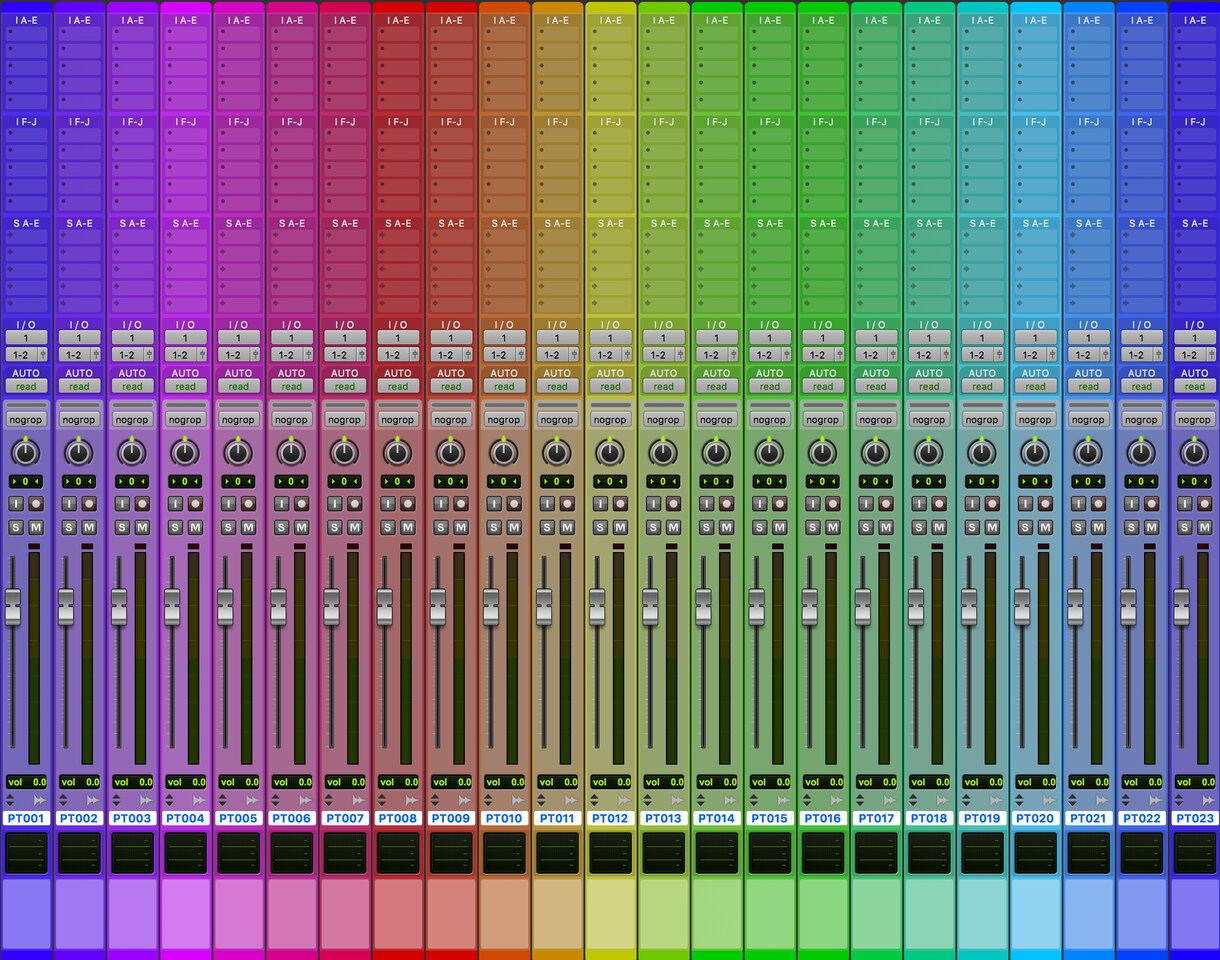Viewport: 1220px width, 960px height.
Task: Mute track PT001
Action: click(36, 527)
